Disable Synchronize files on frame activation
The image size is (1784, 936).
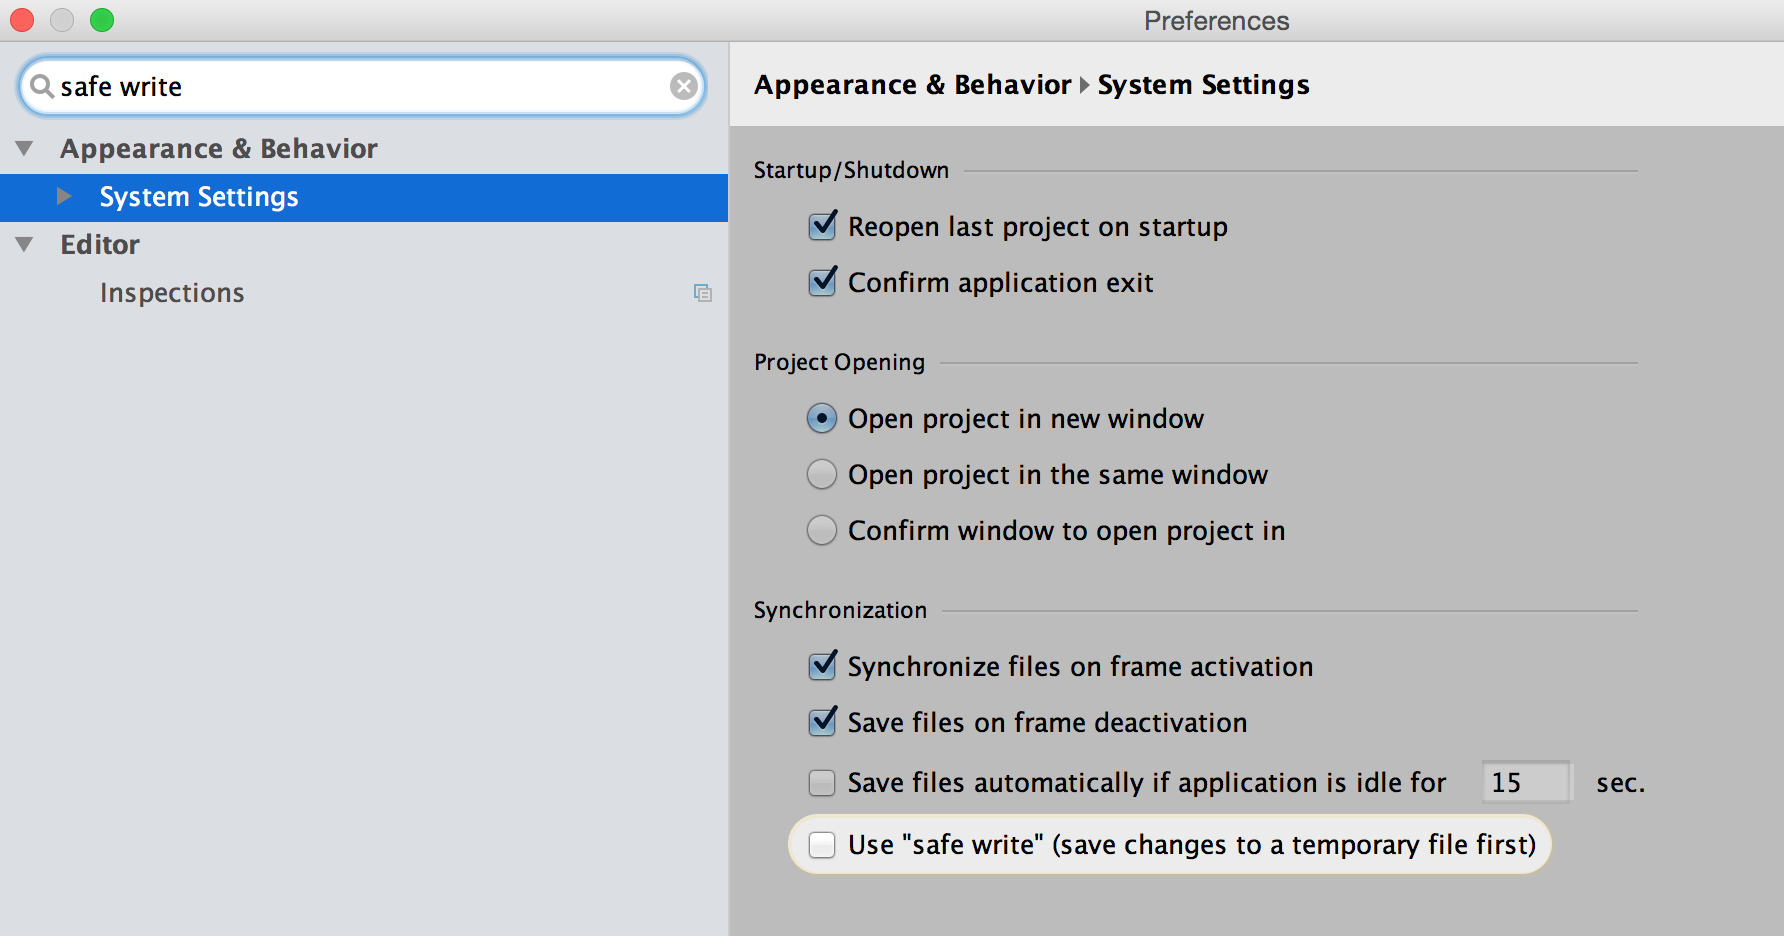(822, 667)
